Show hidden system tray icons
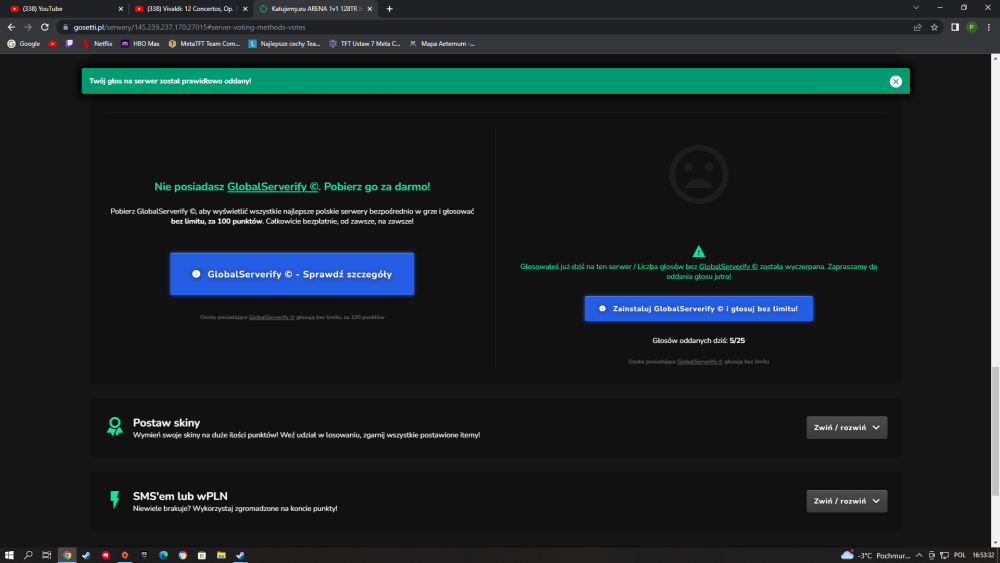The height and width of the screenshot is (563, 1000). (919, 555)
